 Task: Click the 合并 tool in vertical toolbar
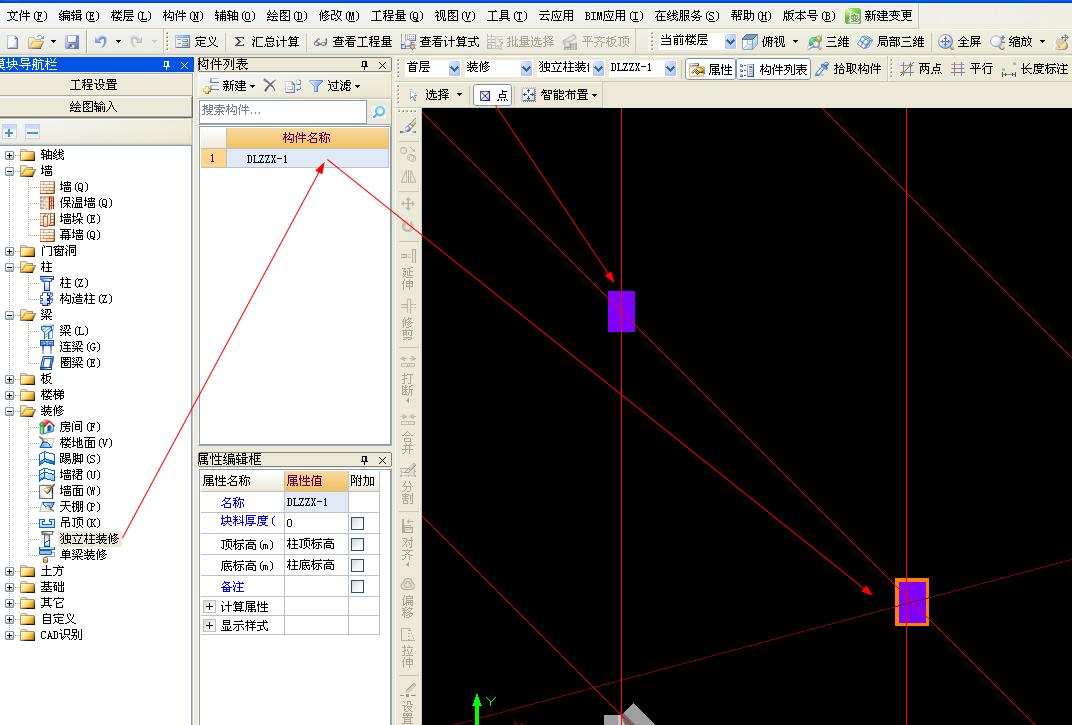click(408, 434)
